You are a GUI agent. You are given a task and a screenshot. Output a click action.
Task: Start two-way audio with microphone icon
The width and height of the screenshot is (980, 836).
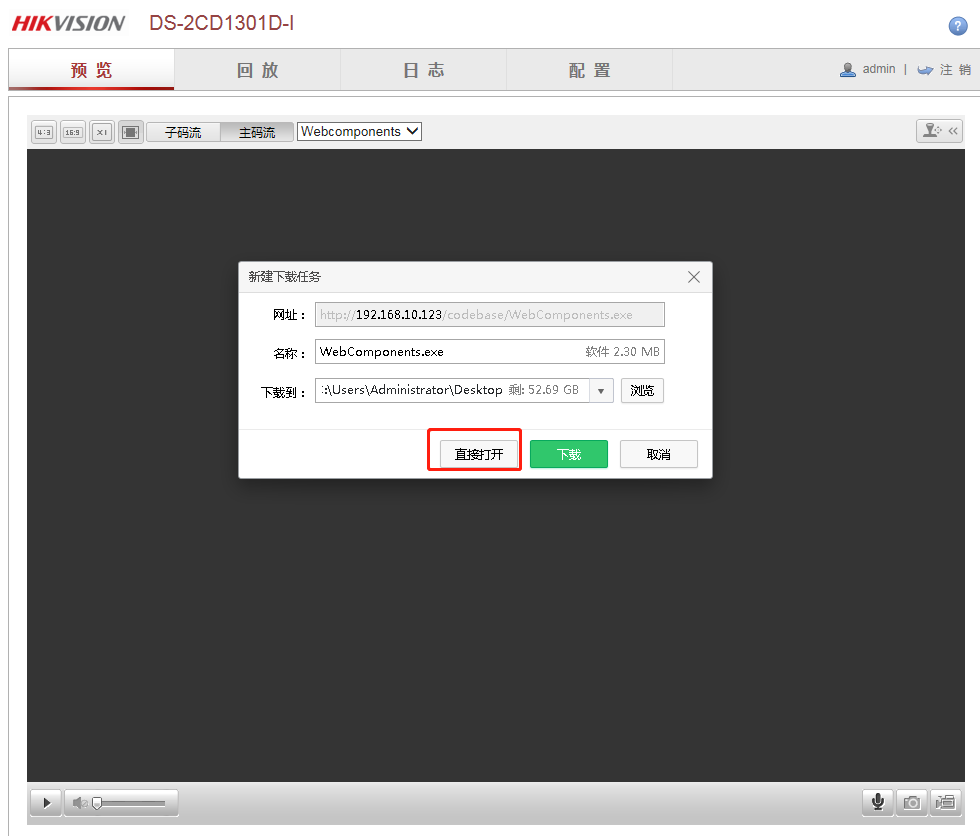coord(878,802)
